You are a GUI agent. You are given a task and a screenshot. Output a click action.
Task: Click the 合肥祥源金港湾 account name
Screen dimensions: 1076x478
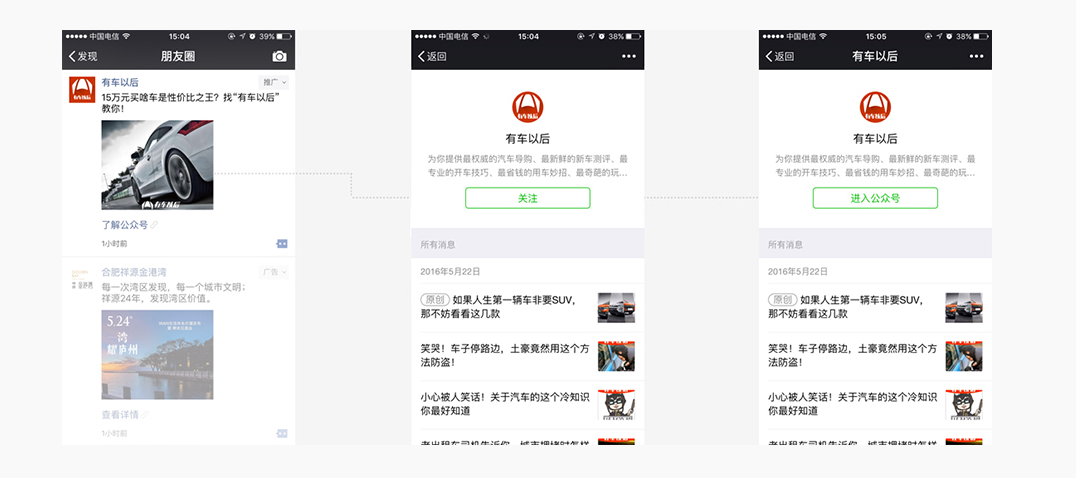pyautogui.click(x=134, y=272)
